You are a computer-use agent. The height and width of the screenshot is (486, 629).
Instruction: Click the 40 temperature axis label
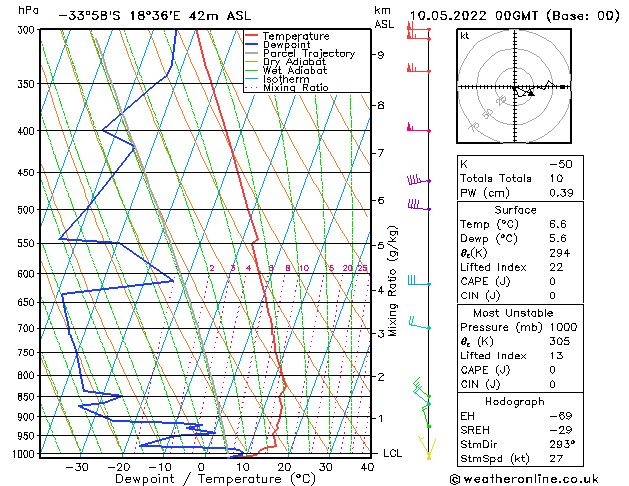click(x=367, y=467)
